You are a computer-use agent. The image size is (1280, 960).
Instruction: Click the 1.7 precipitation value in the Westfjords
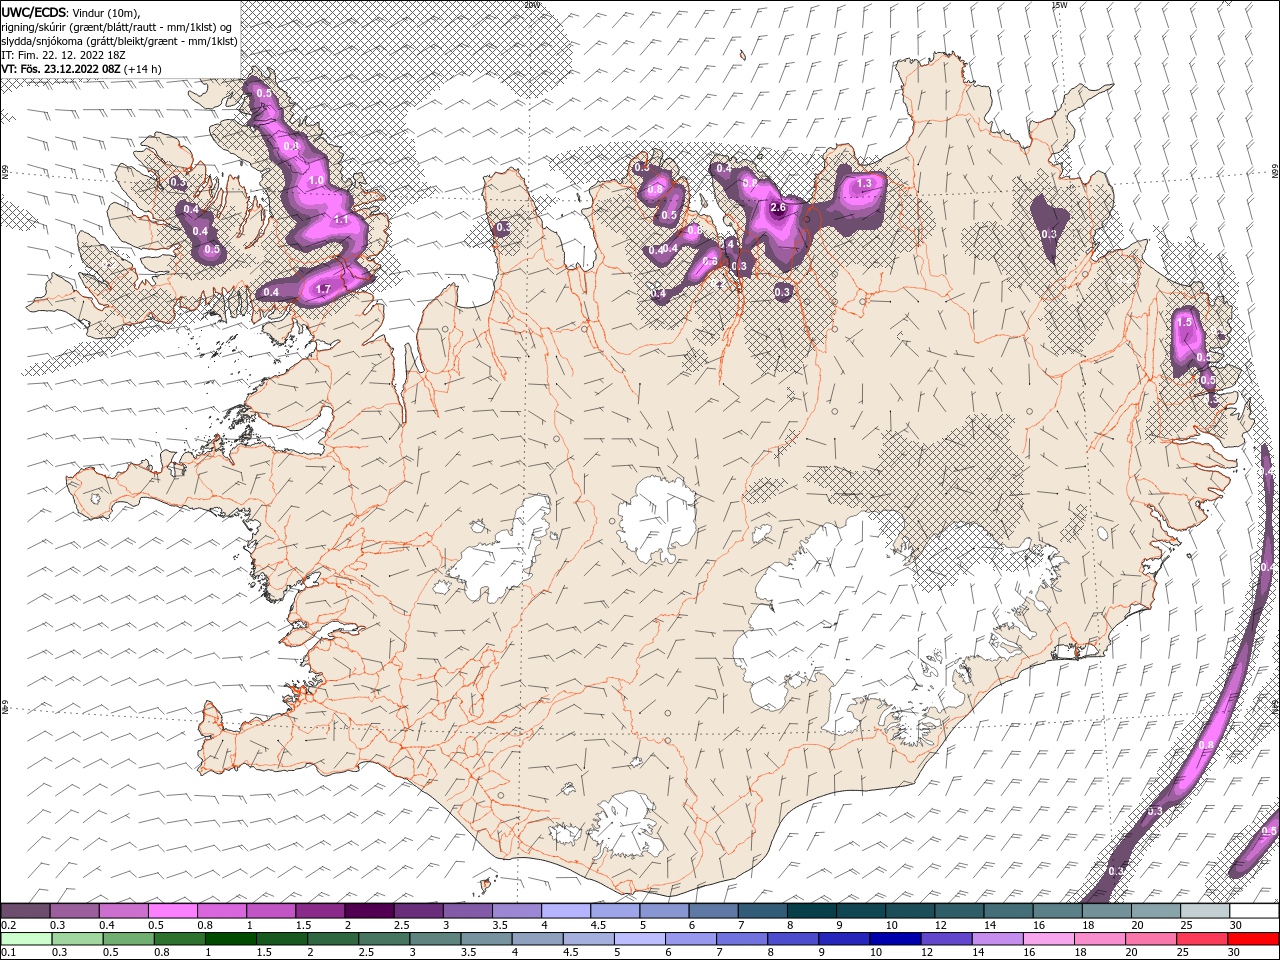click(323, 290)
